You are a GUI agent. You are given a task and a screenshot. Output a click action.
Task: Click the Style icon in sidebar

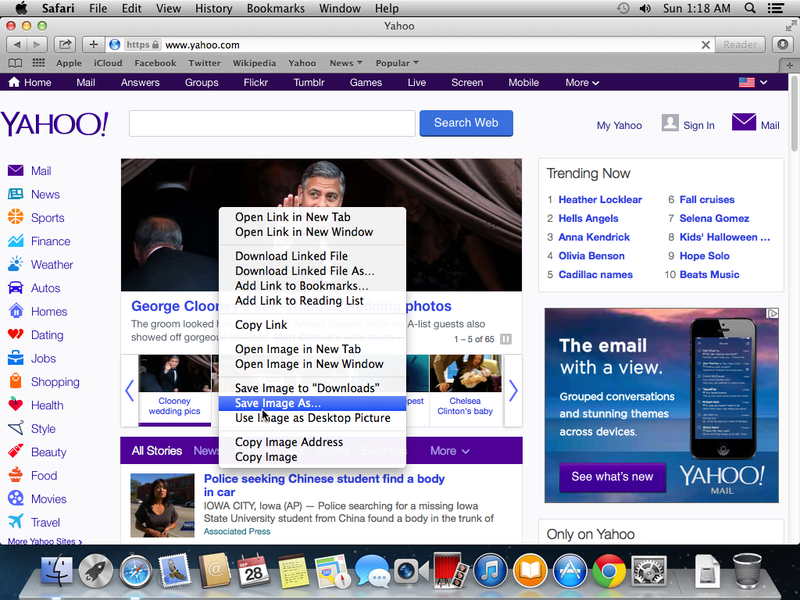[15, 428]
